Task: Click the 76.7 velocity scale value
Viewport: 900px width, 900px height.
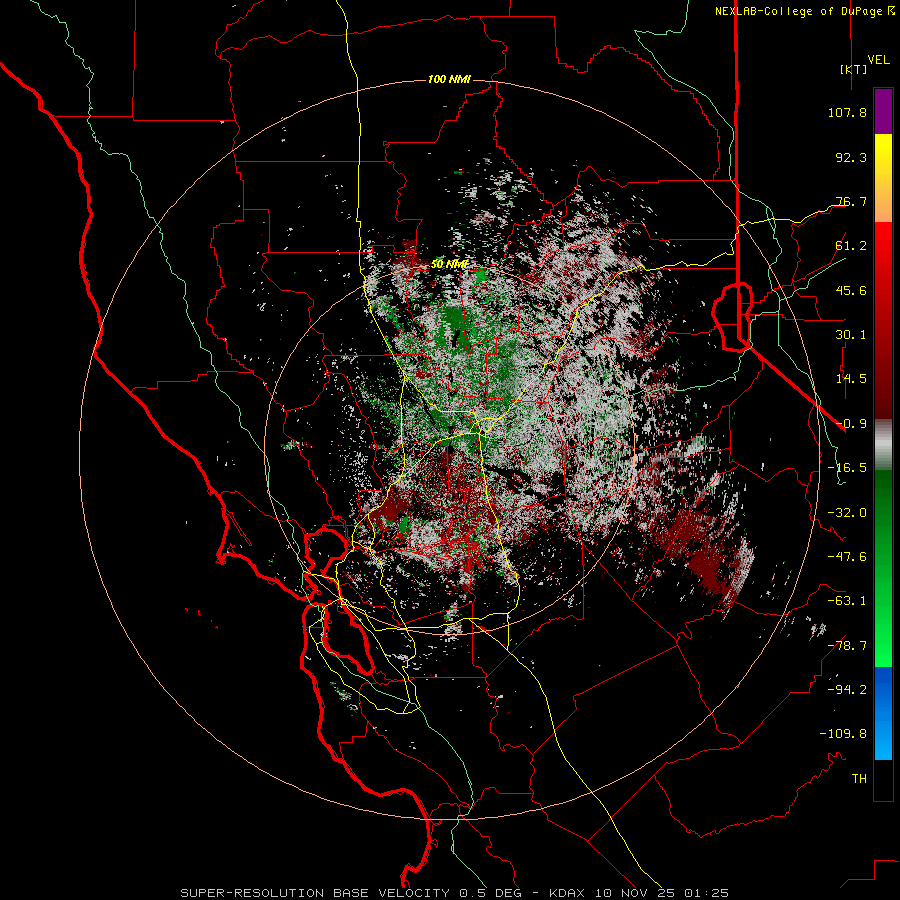Action: coord(851,201)
